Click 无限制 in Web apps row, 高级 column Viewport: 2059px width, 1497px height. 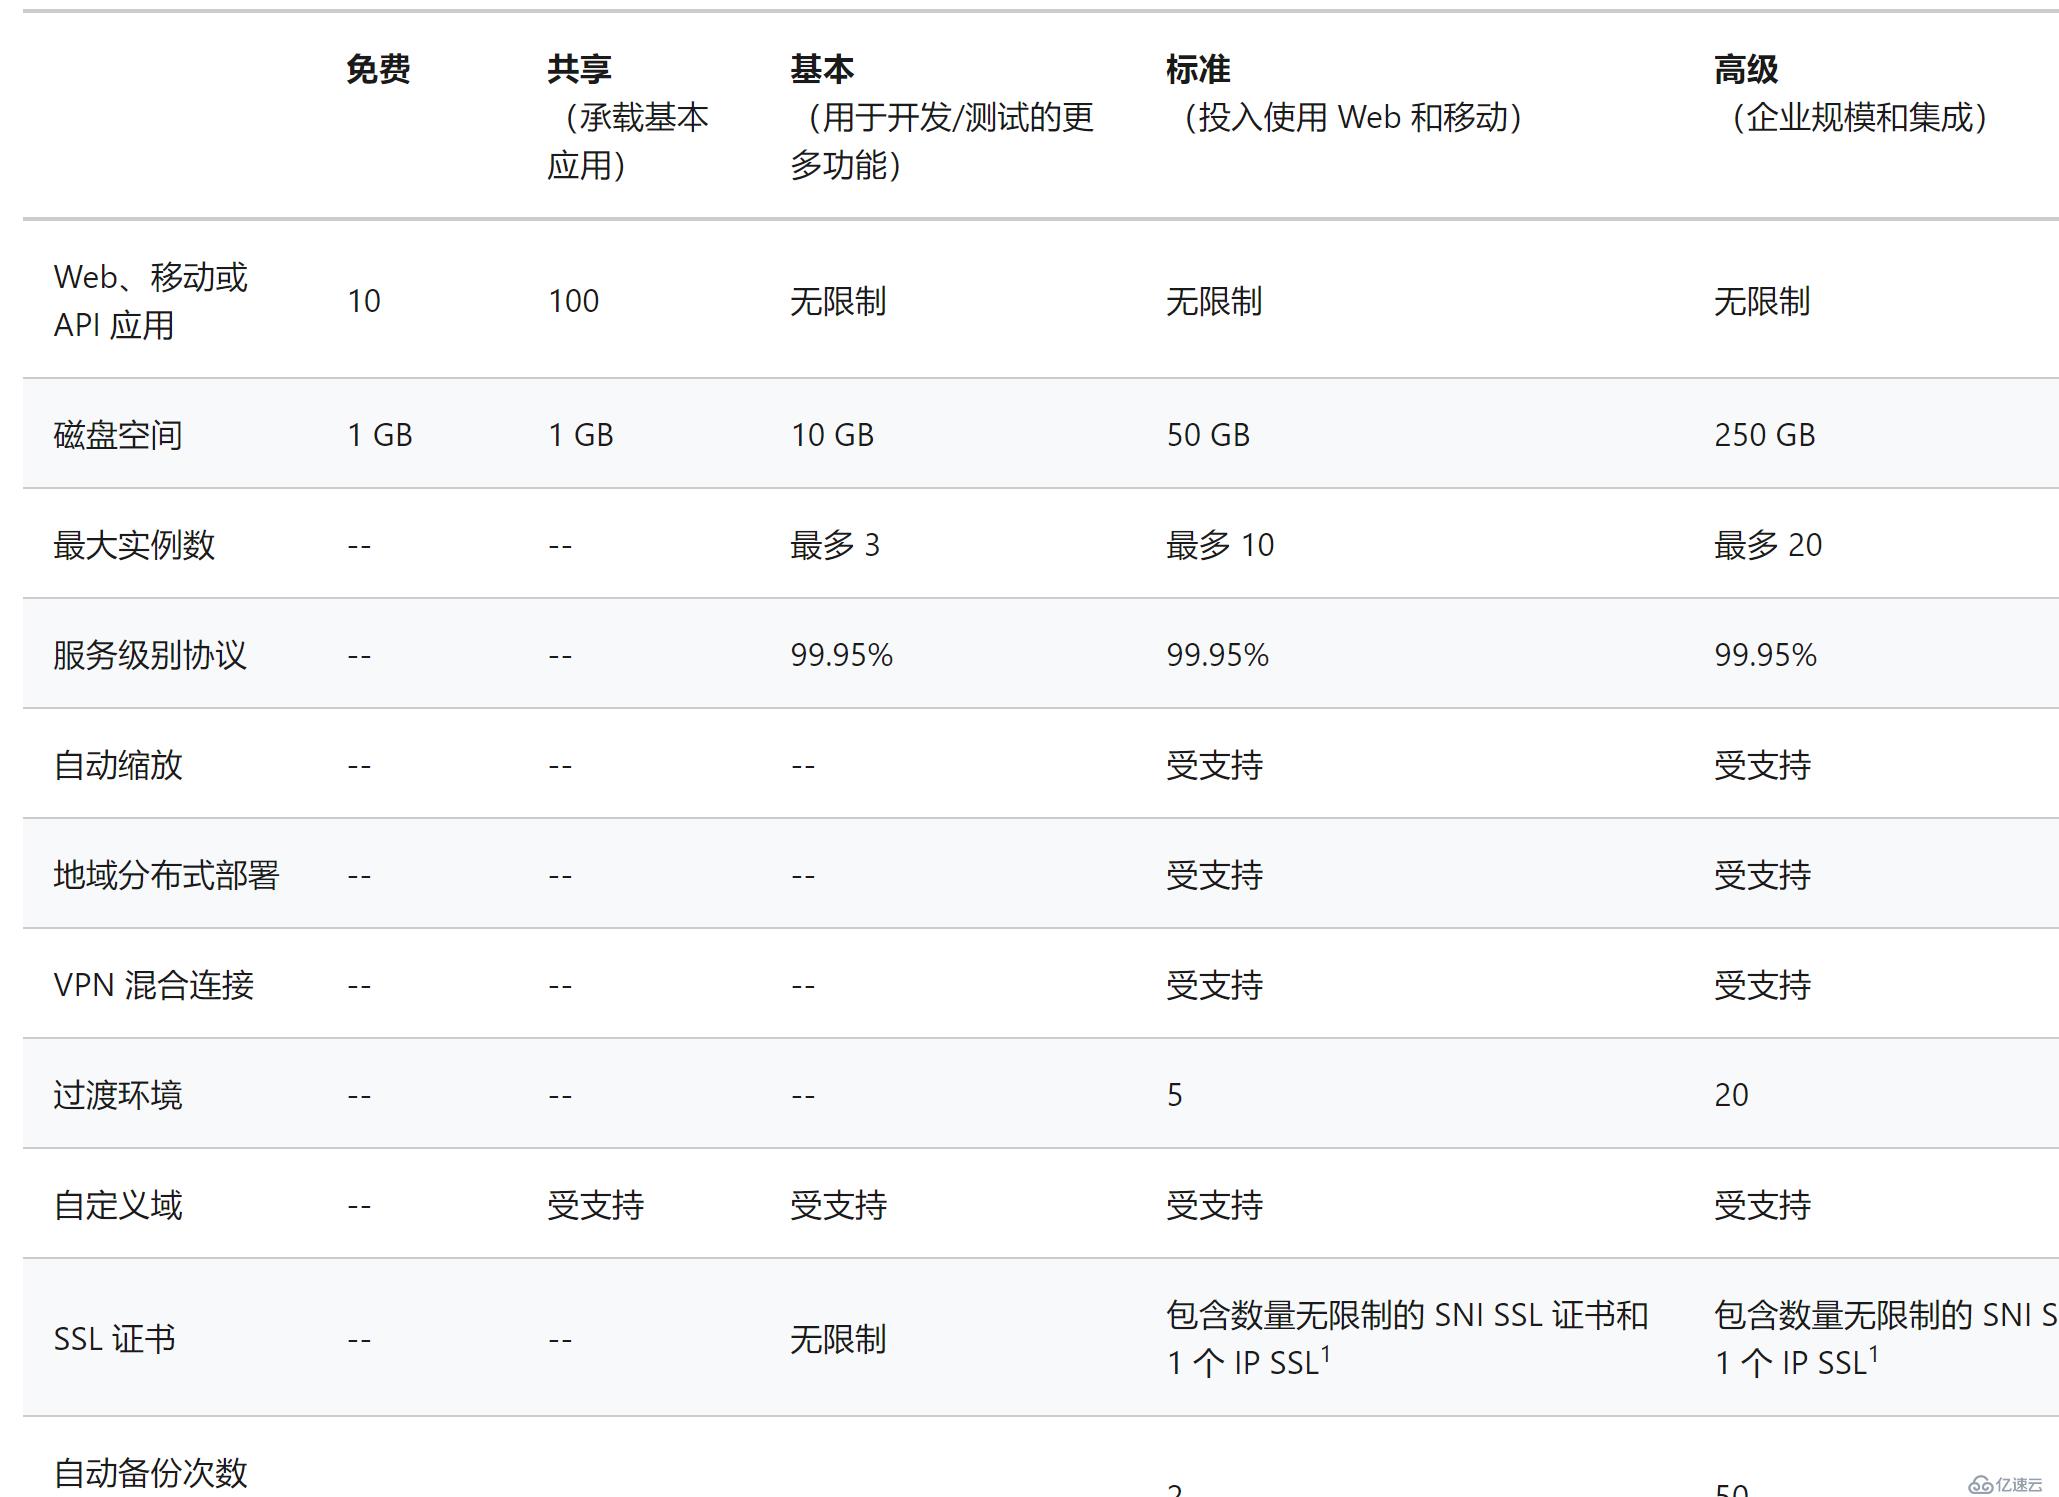(x=1762, y=301)
